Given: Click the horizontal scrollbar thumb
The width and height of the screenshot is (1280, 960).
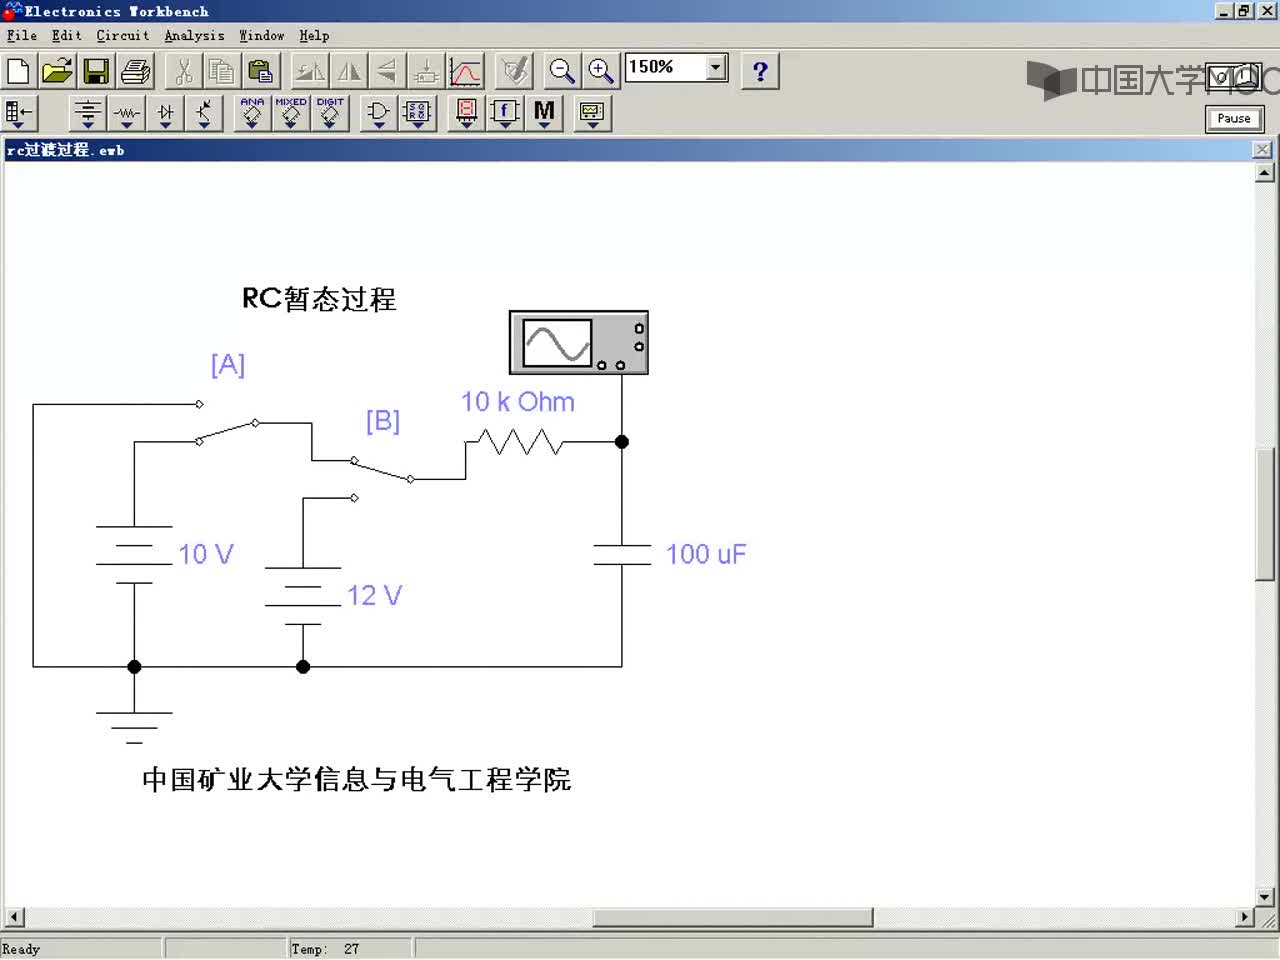Looking at the screenshot, I should click(733, 917).
